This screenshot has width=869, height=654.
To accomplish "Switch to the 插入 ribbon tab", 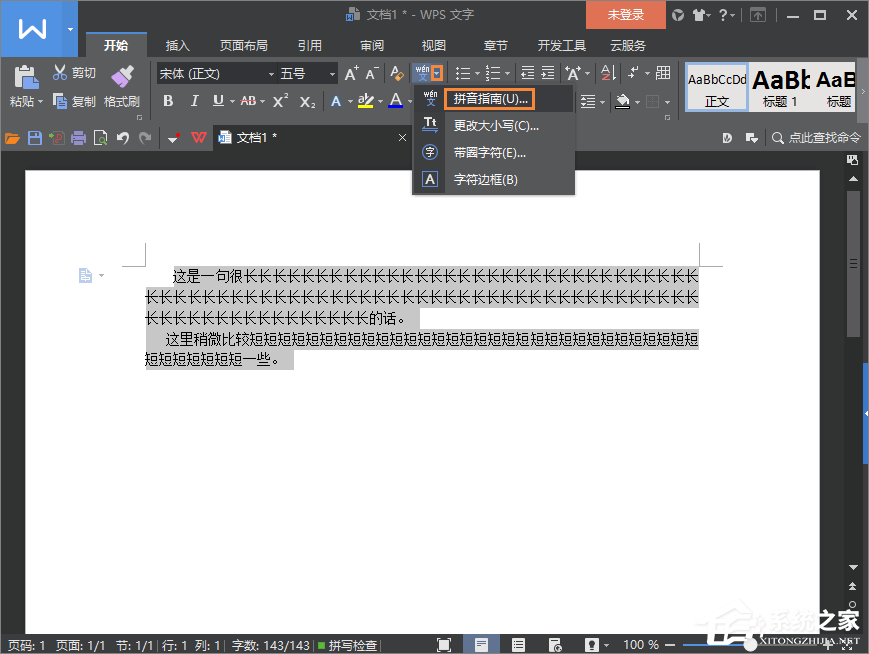I will 178,46.
